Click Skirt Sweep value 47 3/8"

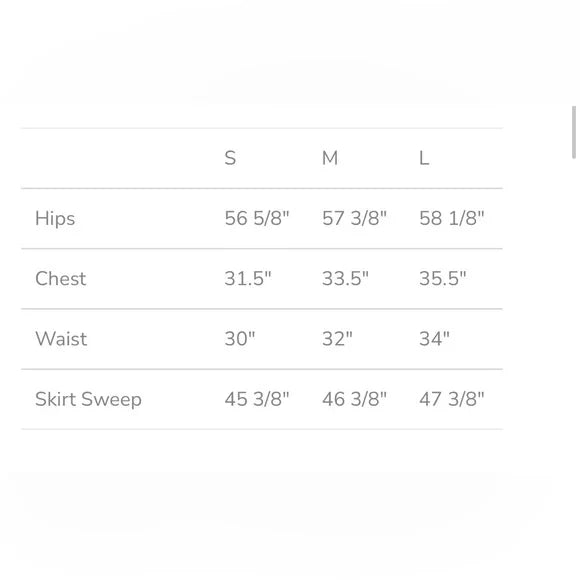click(x=452, y=399)
